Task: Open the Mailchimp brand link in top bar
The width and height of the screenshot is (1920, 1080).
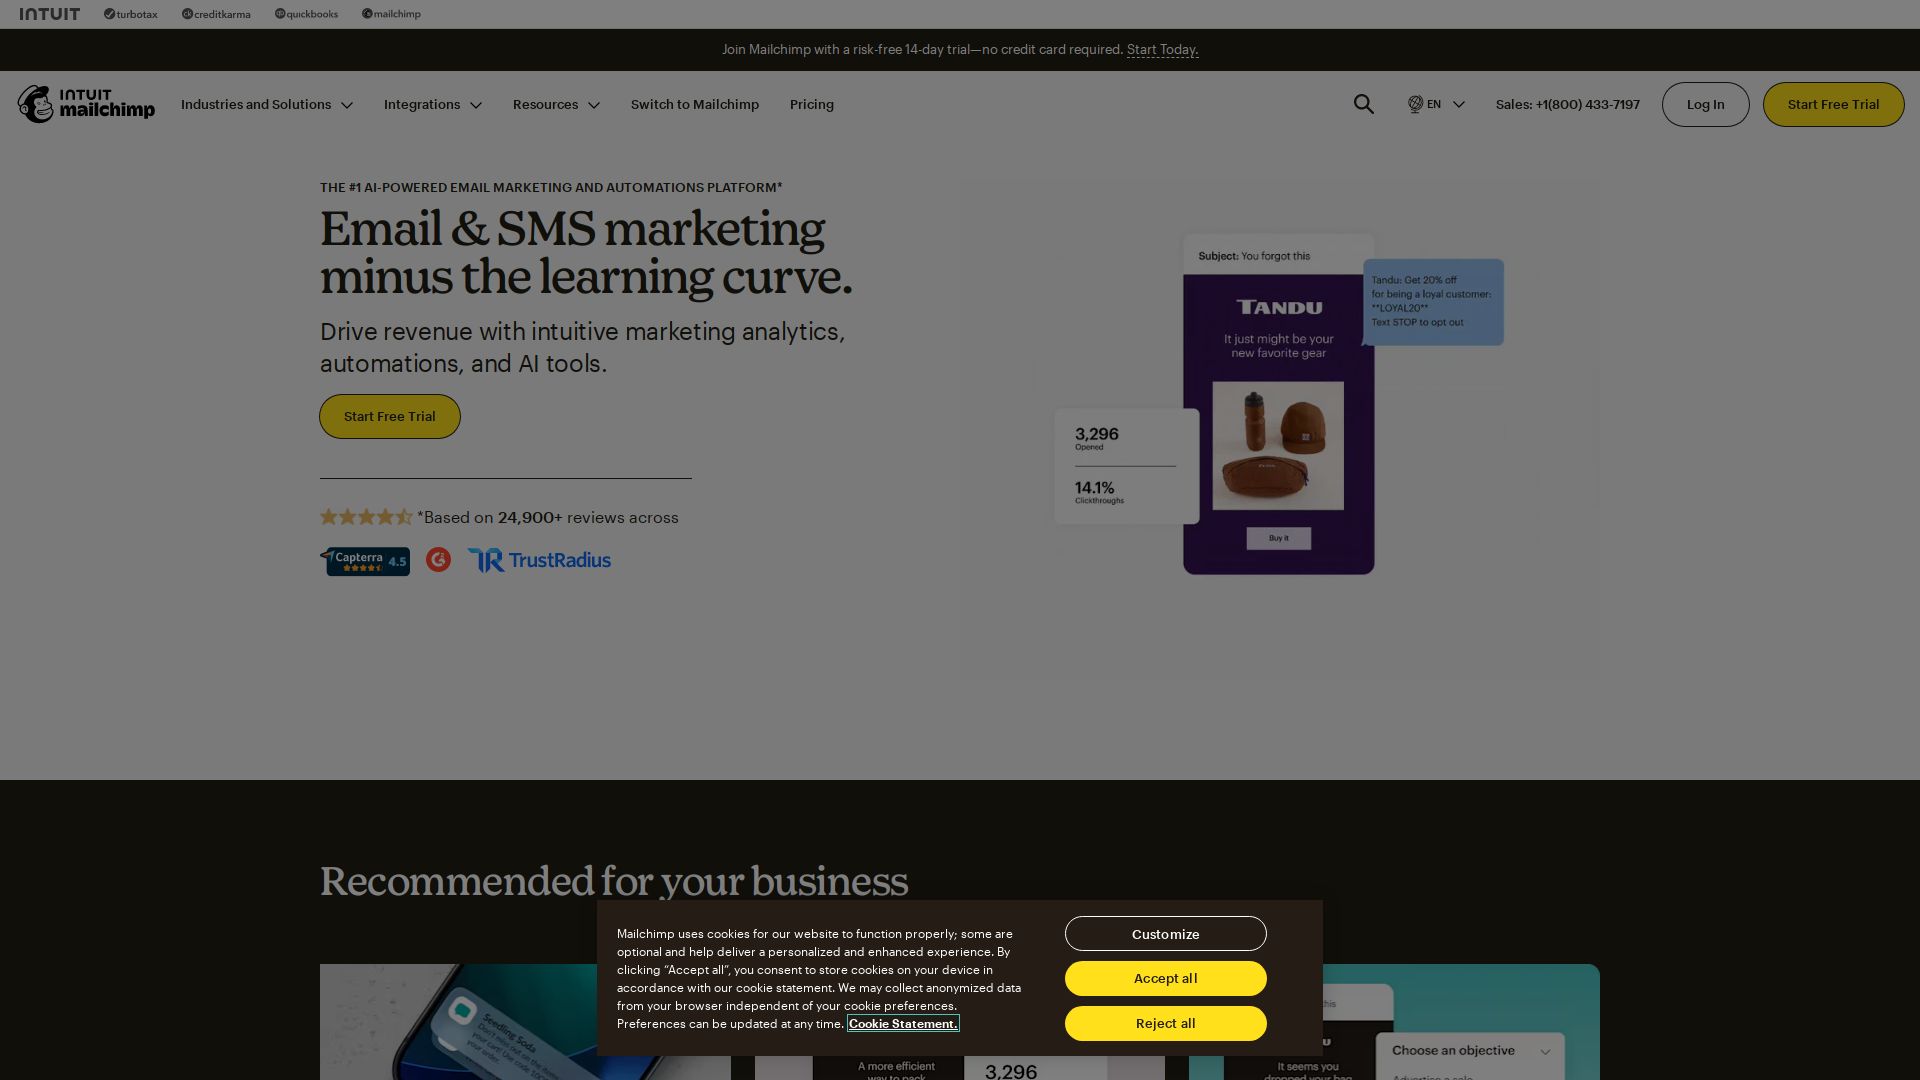Action: tap(391, 14)
